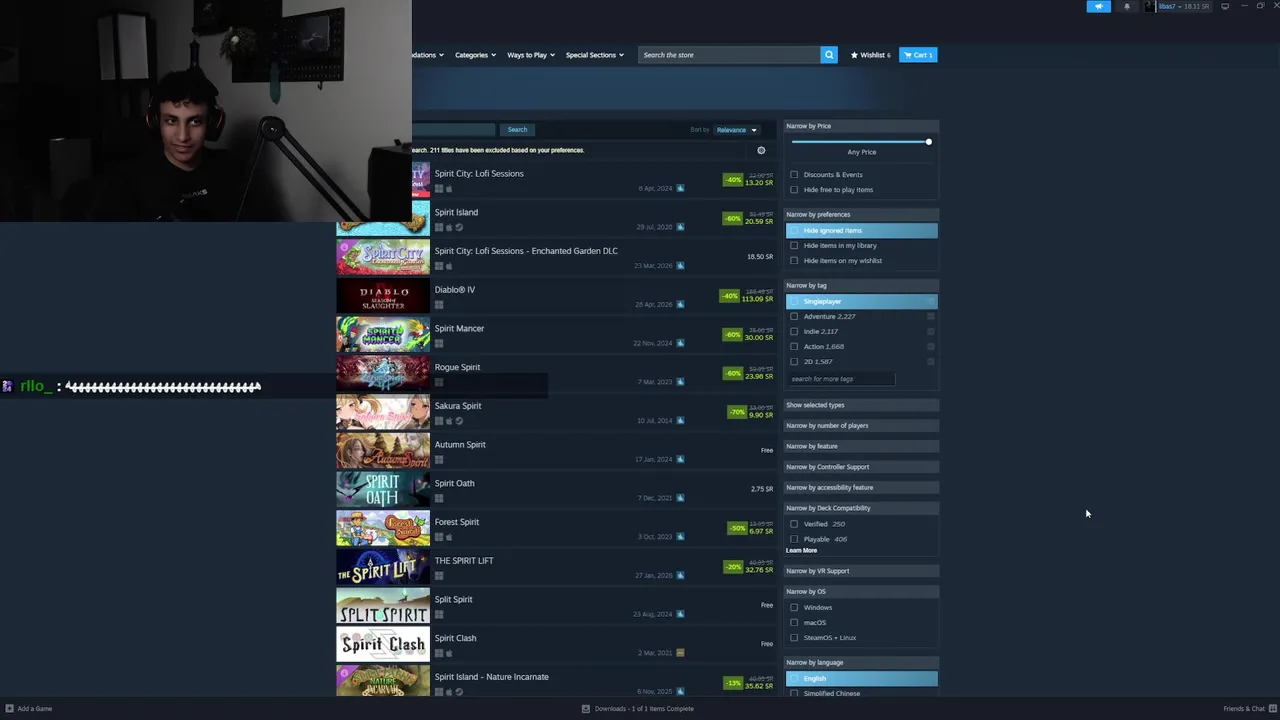1280x720 pixels.
Task: Switch to Big Picture mode icon
Action: click(x=1225, y=6)
